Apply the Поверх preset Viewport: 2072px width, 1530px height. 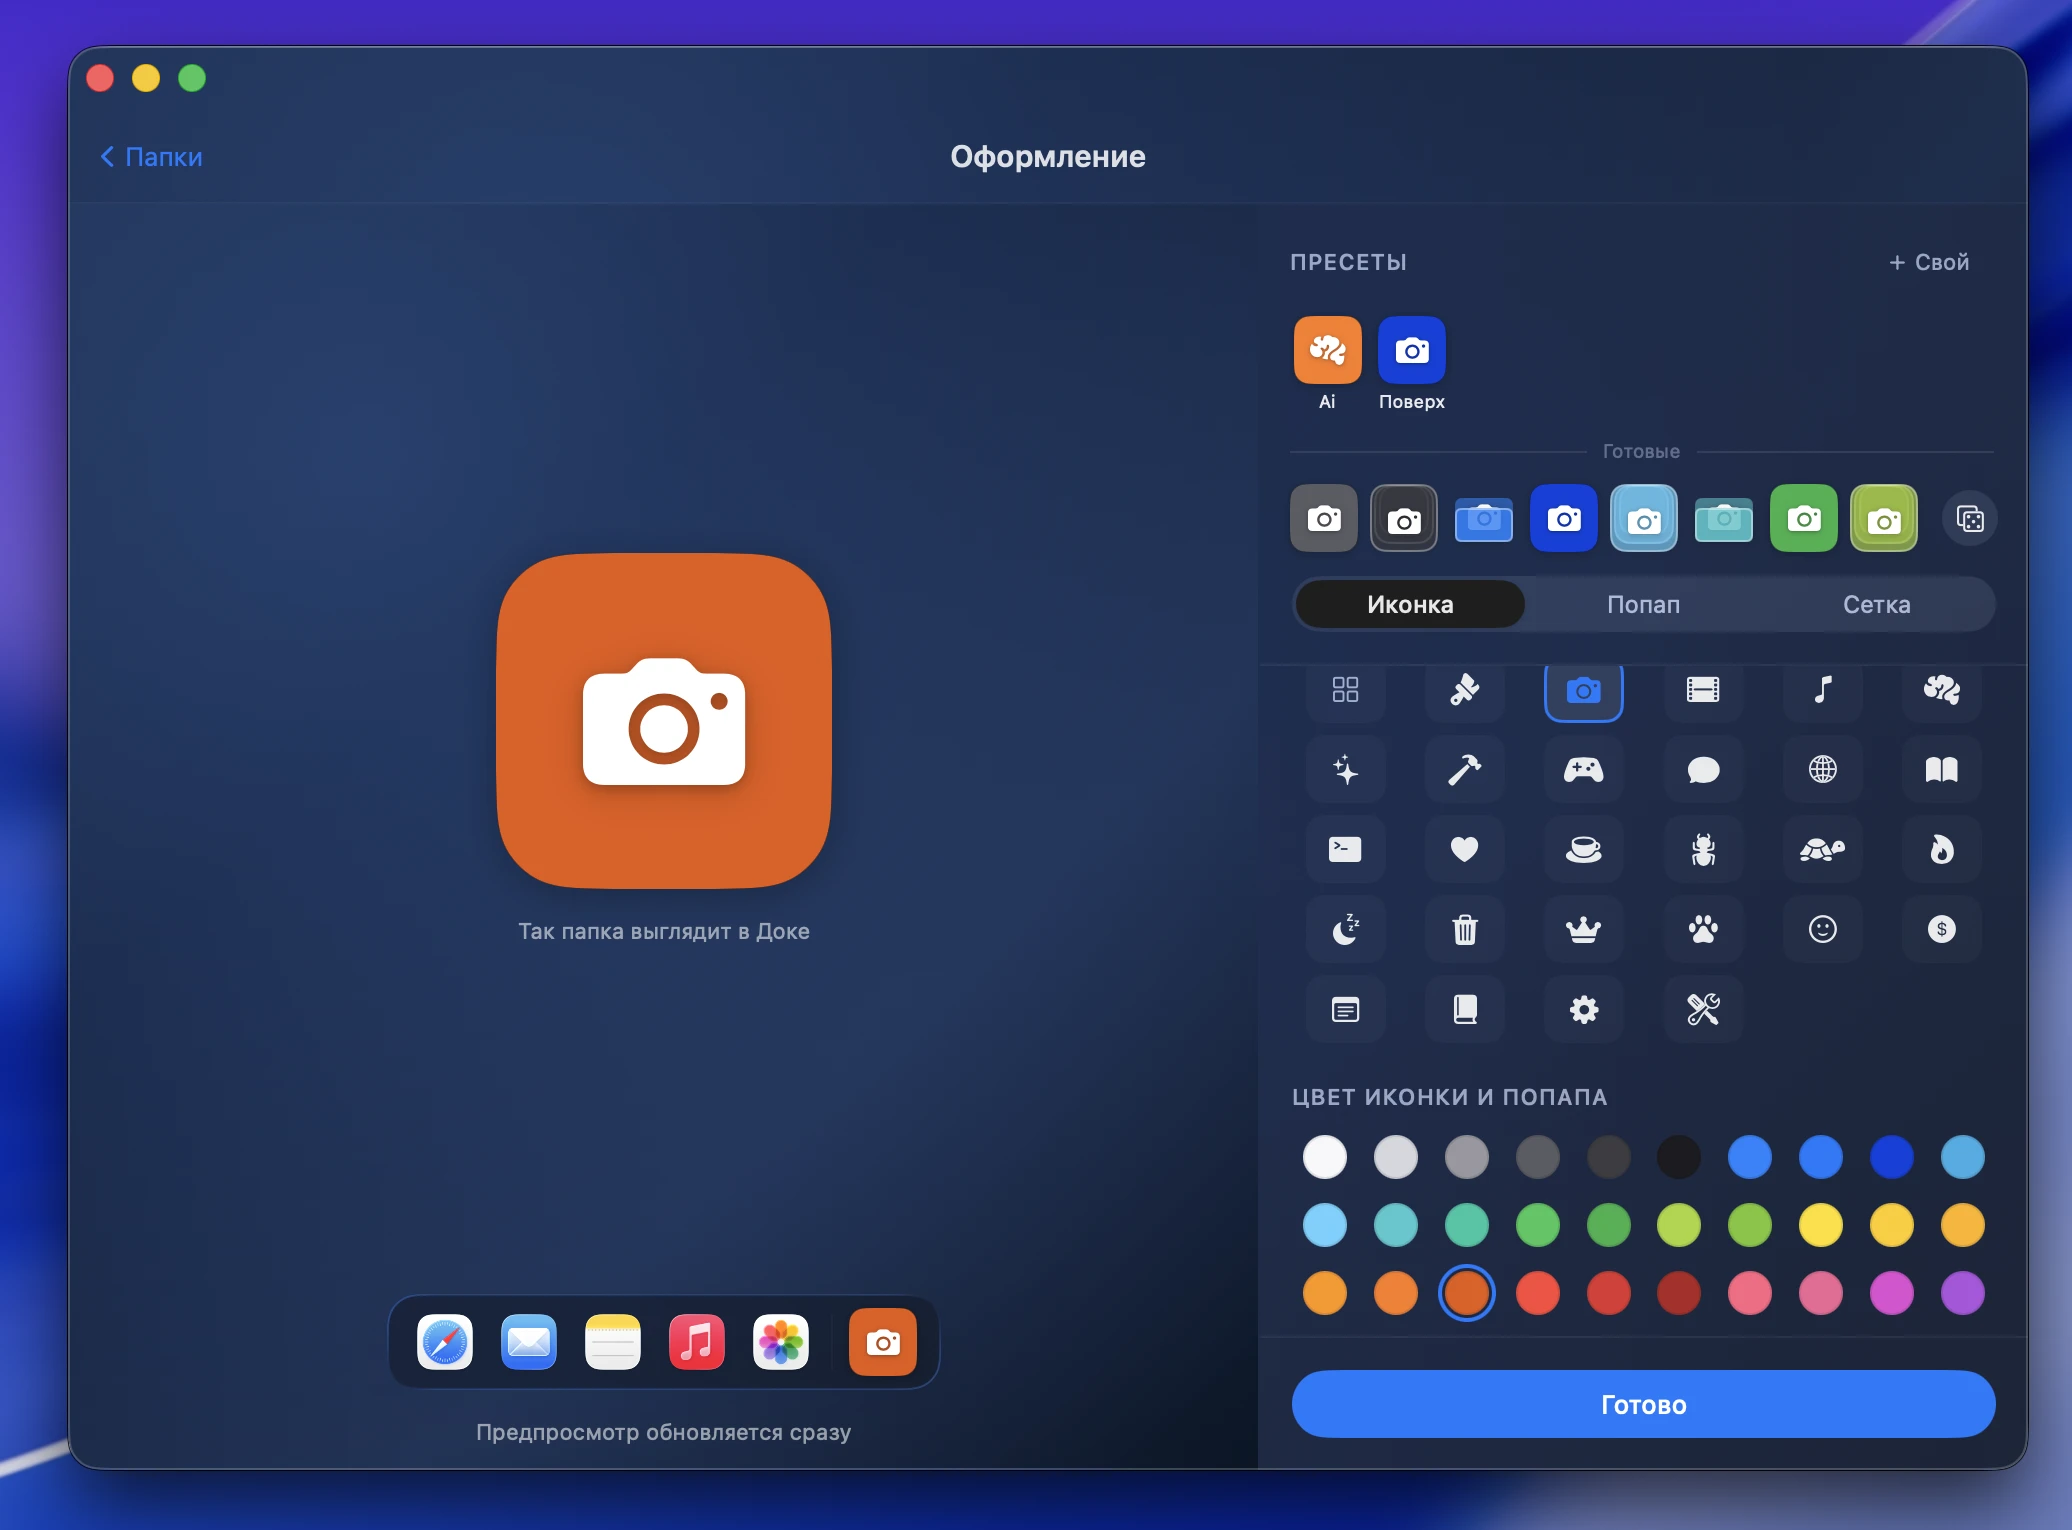coord(1411,363)
